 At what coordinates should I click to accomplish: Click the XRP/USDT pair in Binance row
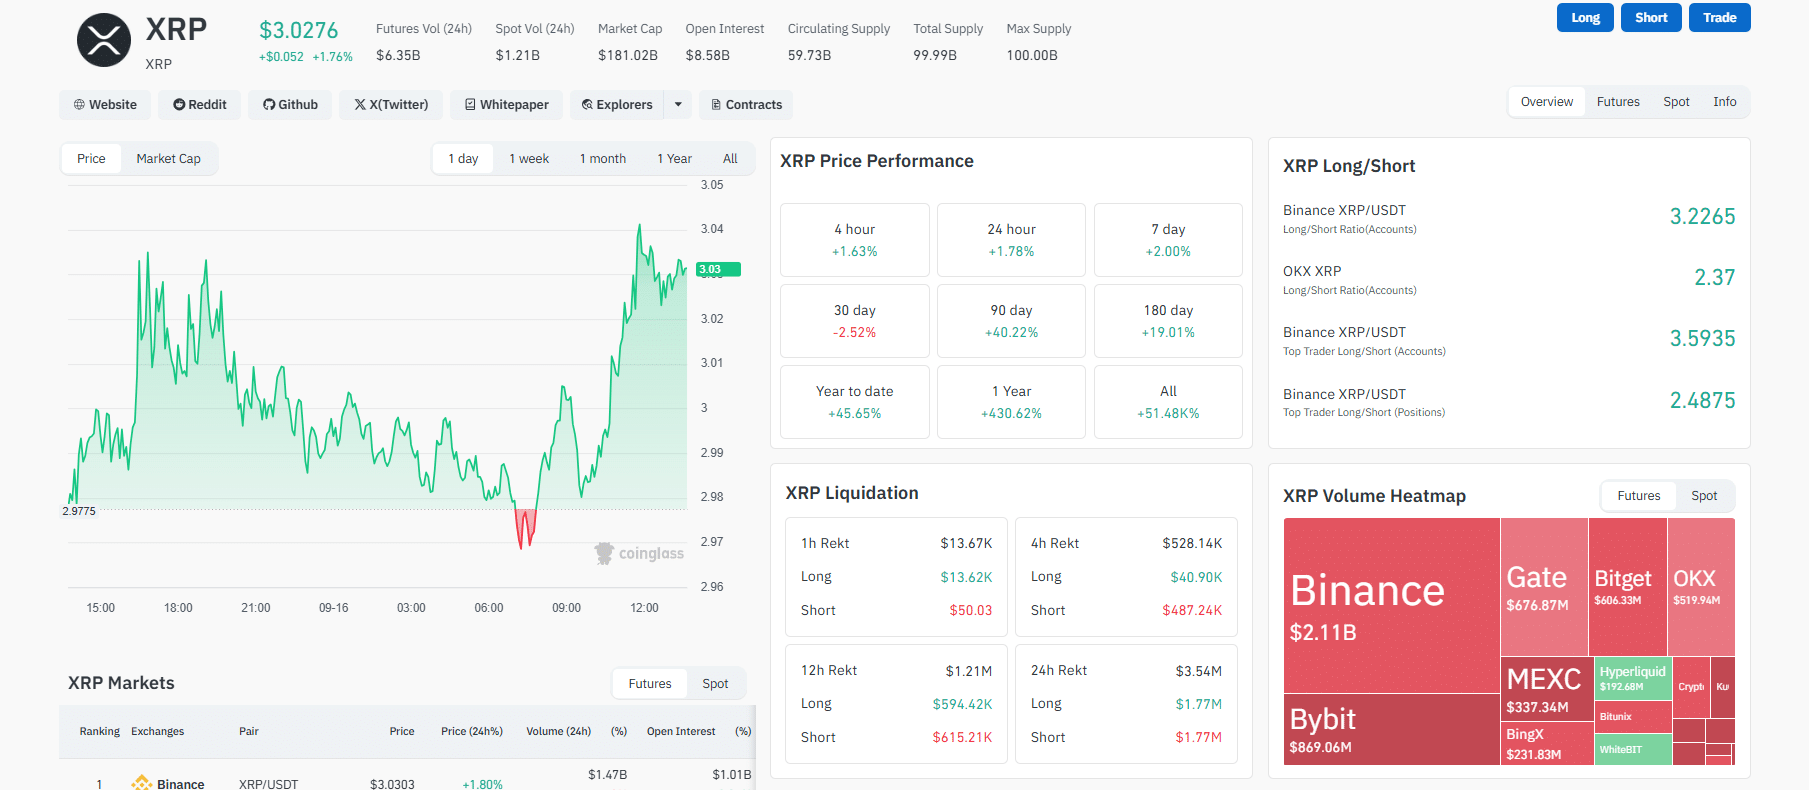click(268, 784)
